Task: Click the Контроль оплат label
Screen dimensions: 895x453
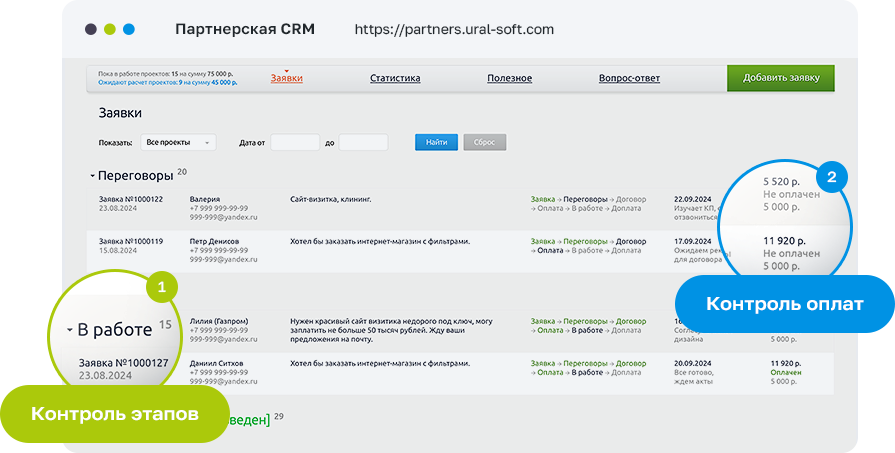Action: click(x=784, y=303)
